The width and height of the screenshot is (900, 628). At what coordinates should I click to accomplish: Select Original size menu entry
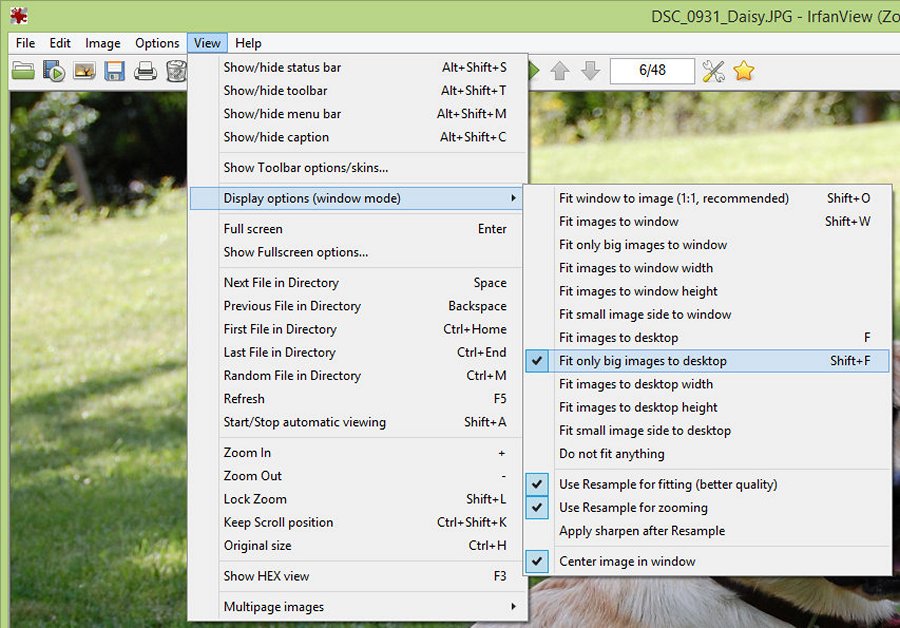356,545
